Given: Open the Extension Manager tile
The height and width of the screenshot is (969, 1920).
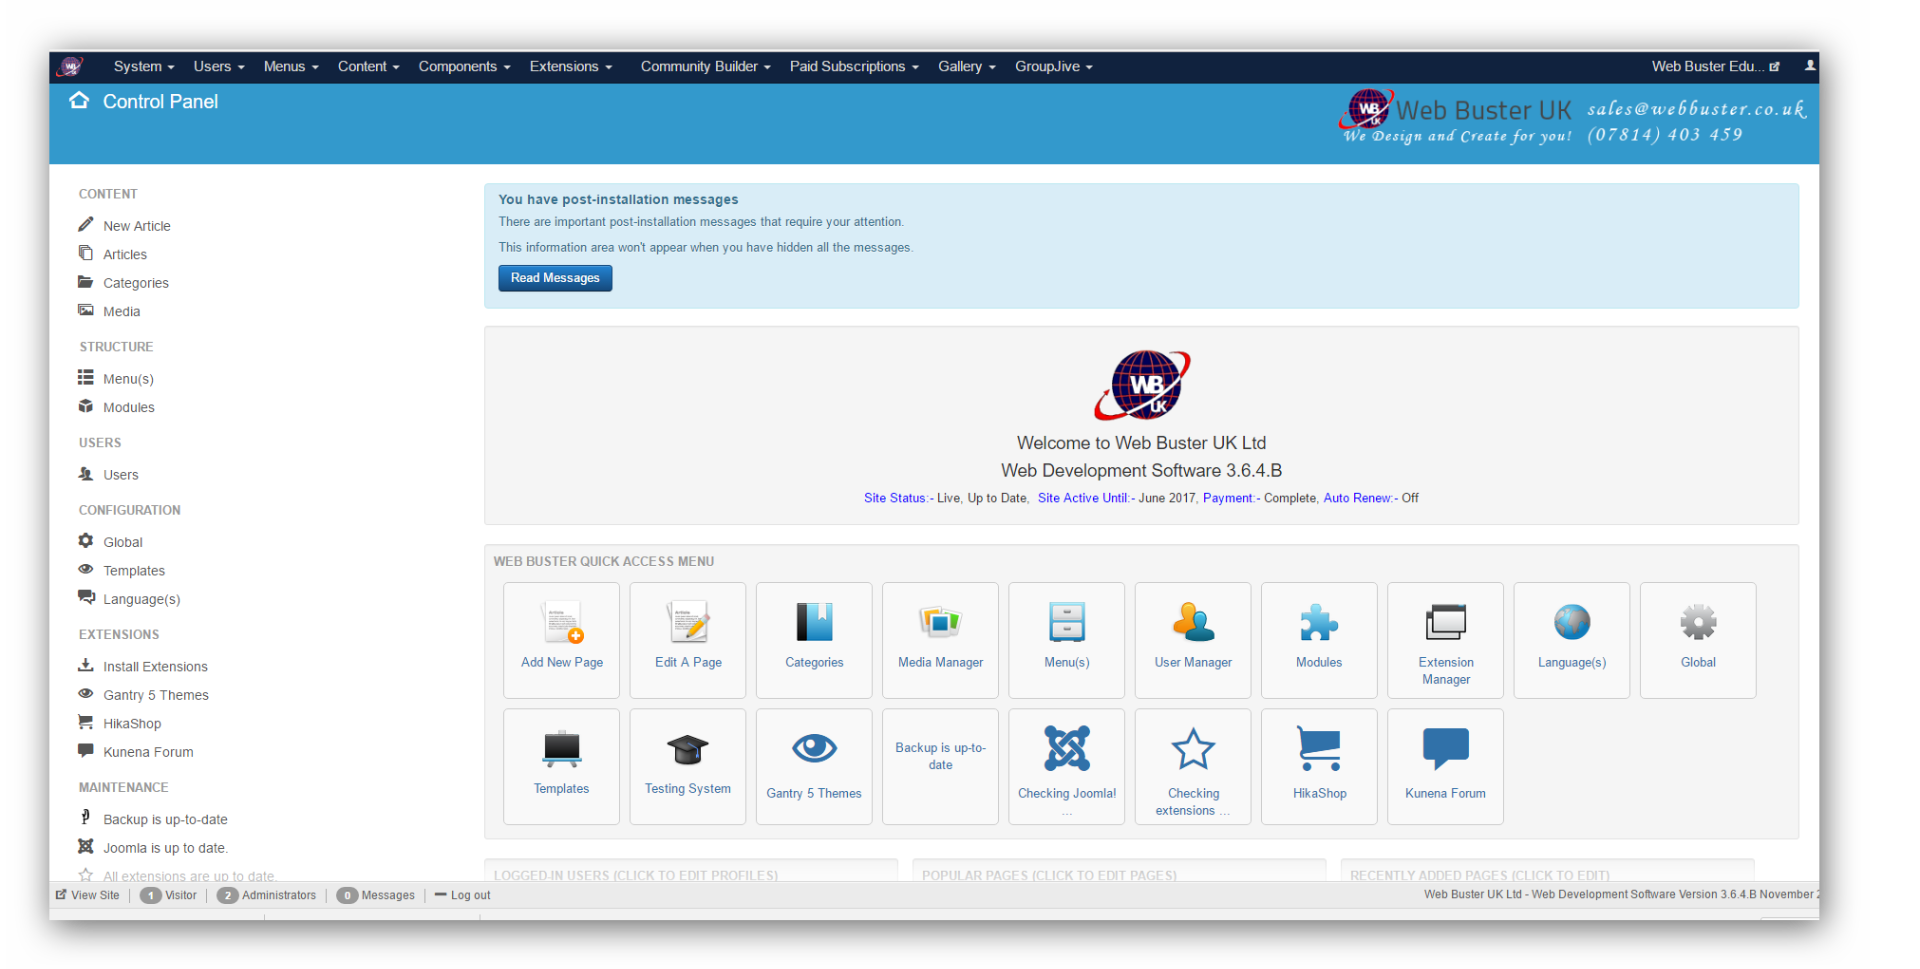Looking at the screenshot, I should tap(1445, 640).
